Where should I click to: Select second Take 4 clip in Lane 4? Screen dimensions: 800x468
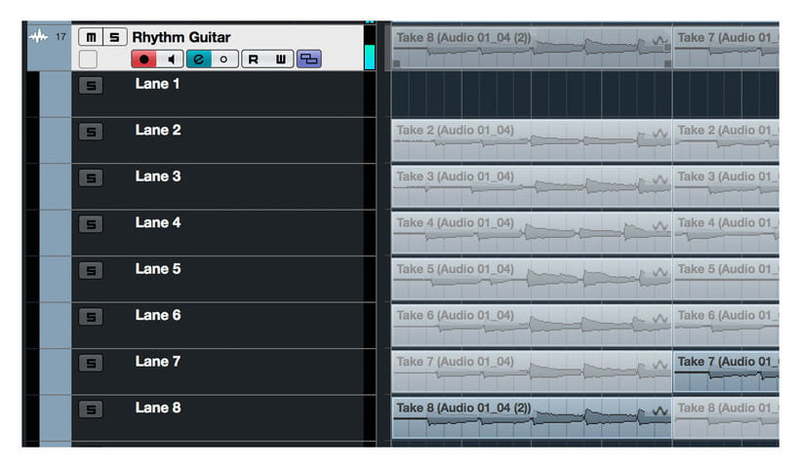point(726,233)
